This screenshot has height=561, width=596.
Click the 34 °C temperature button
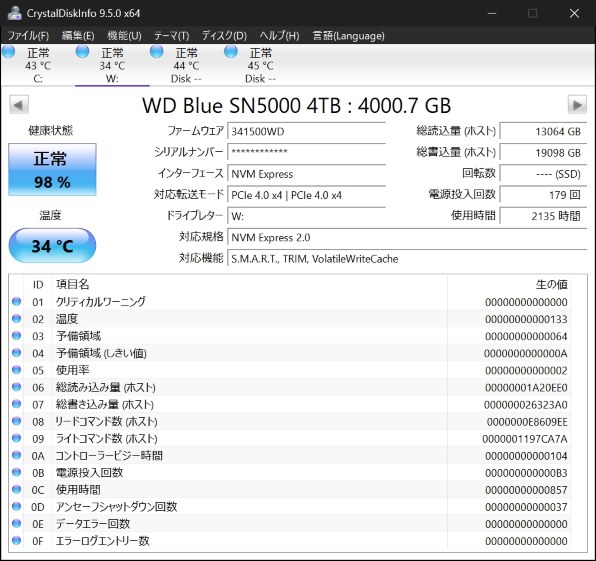52,246
